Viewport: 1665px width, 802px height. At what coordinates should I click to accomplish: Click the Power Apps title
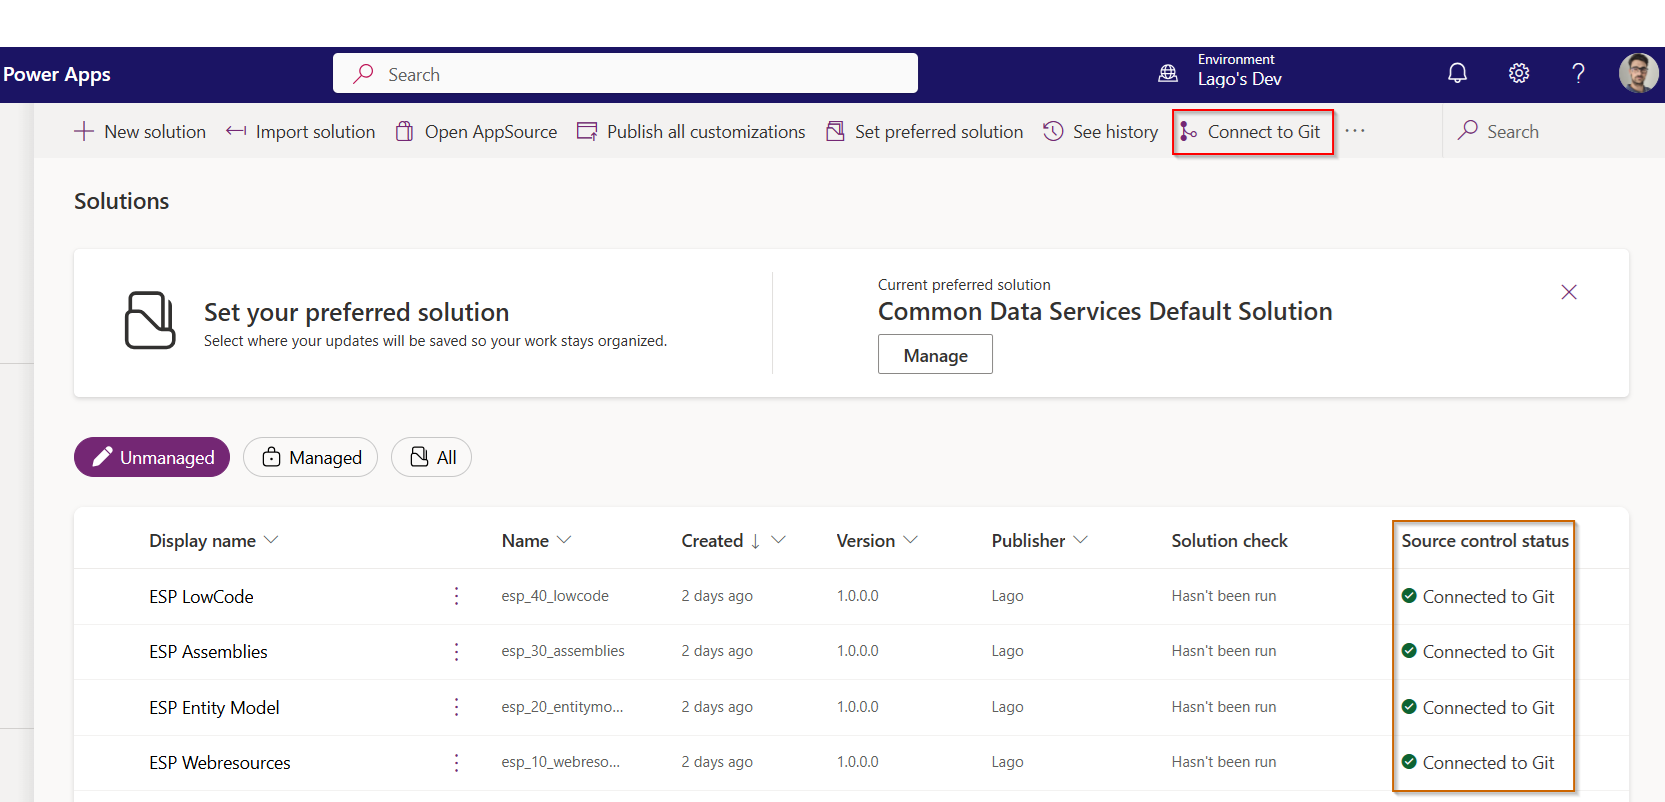pos(57,74)
